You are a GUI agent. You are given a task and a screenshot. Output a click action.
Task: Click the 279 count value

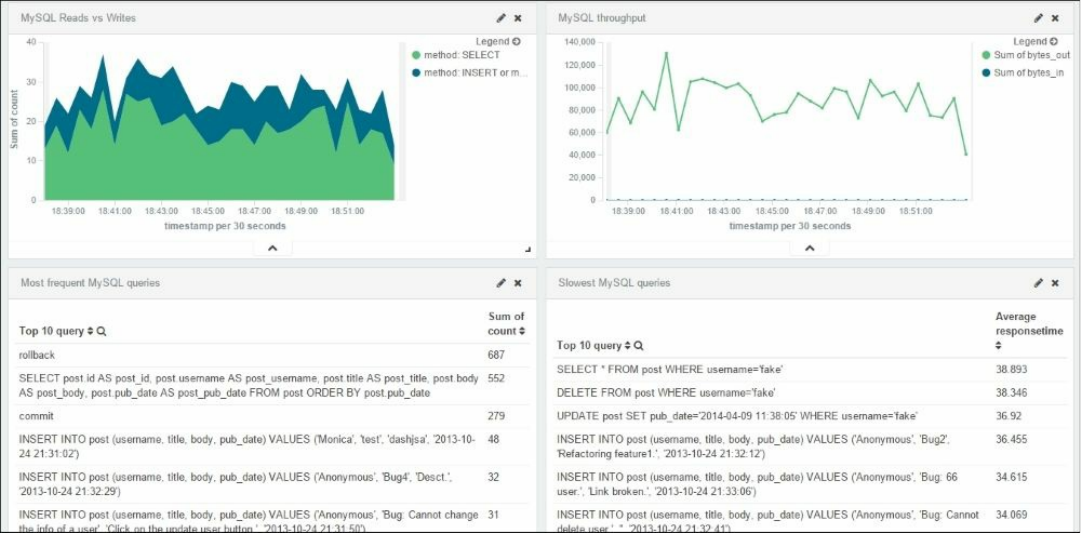pyautogui.click(x=496, y=416)
